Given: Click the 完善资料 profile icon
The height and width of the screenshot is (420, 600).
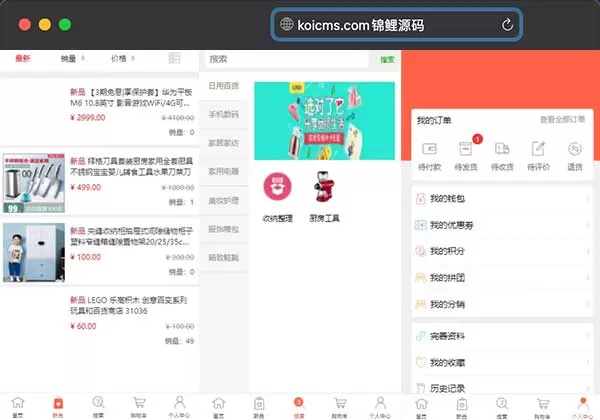Looking at the screenshot, I should (421, 336).
